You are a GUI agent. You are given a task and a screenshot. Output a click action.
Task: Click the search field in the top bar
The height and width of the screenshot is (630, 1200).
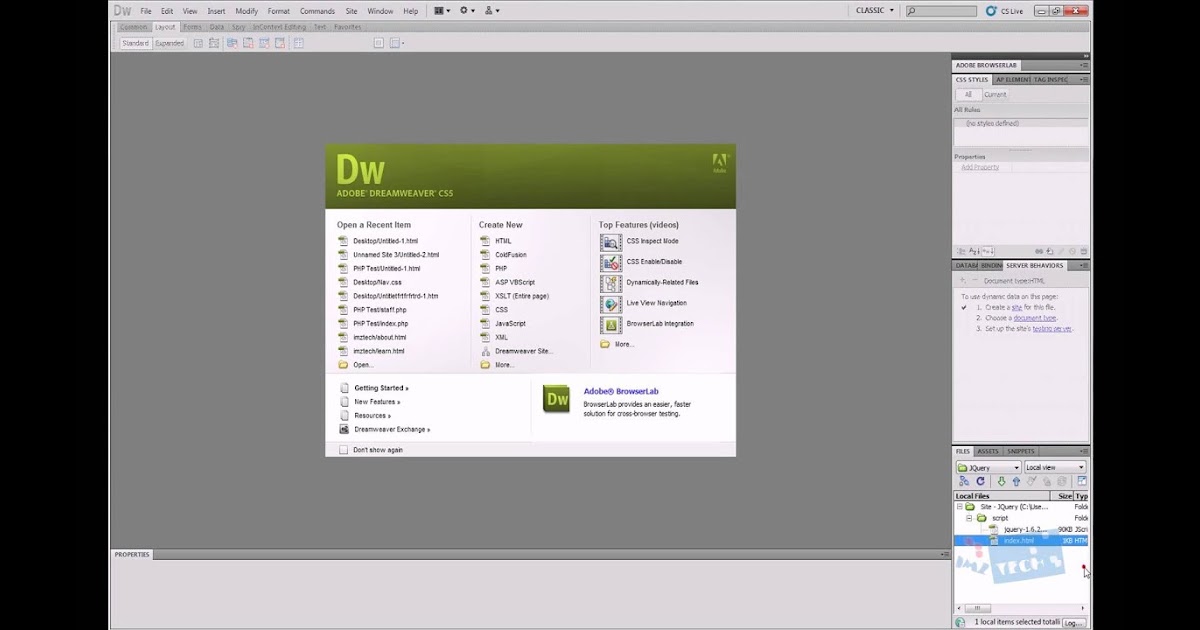point(940,11)
